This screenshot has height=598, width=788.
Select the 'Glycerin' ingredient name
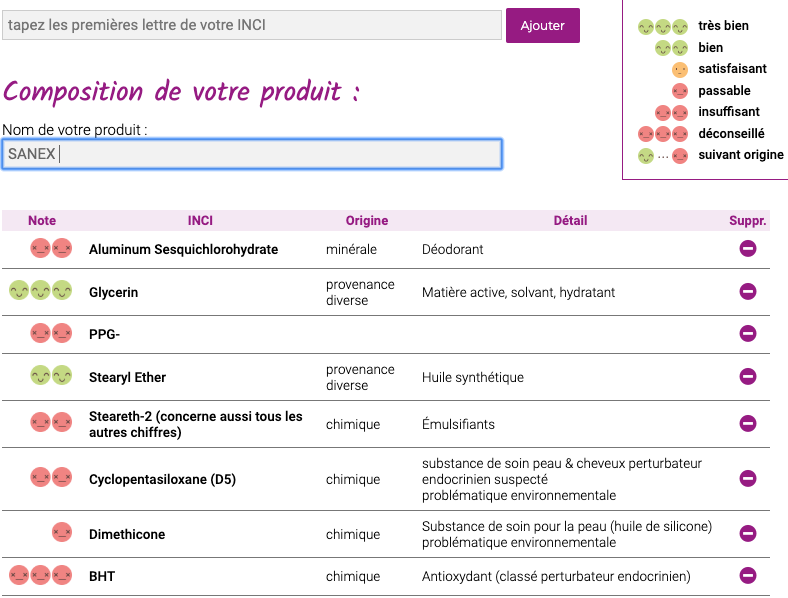point(114,292)
